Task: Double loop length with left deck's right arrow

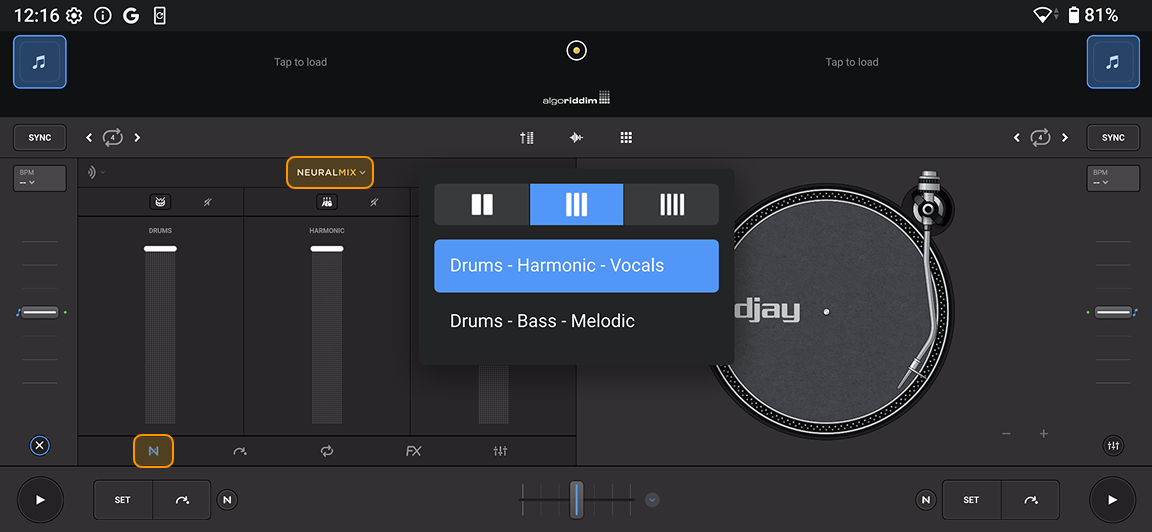Action: [x=137, y=137]
